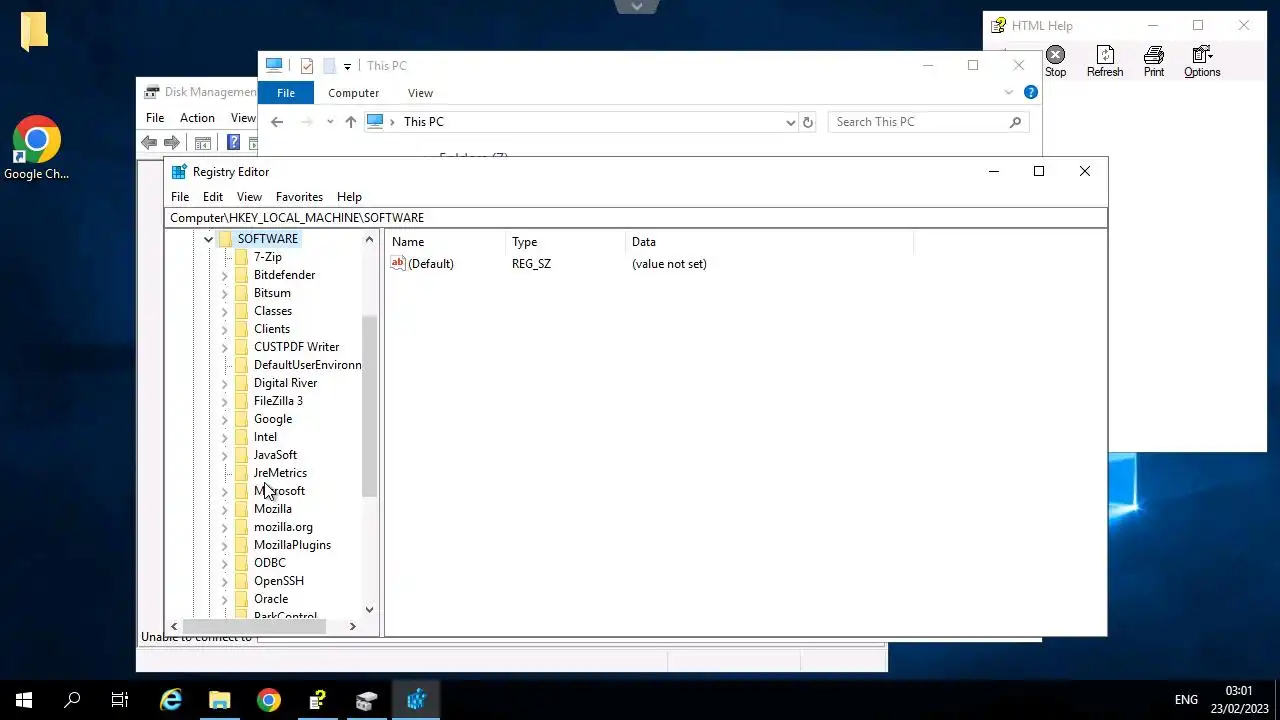
Task: Open the Computer tab in This PC
Action: click(353, 93)
